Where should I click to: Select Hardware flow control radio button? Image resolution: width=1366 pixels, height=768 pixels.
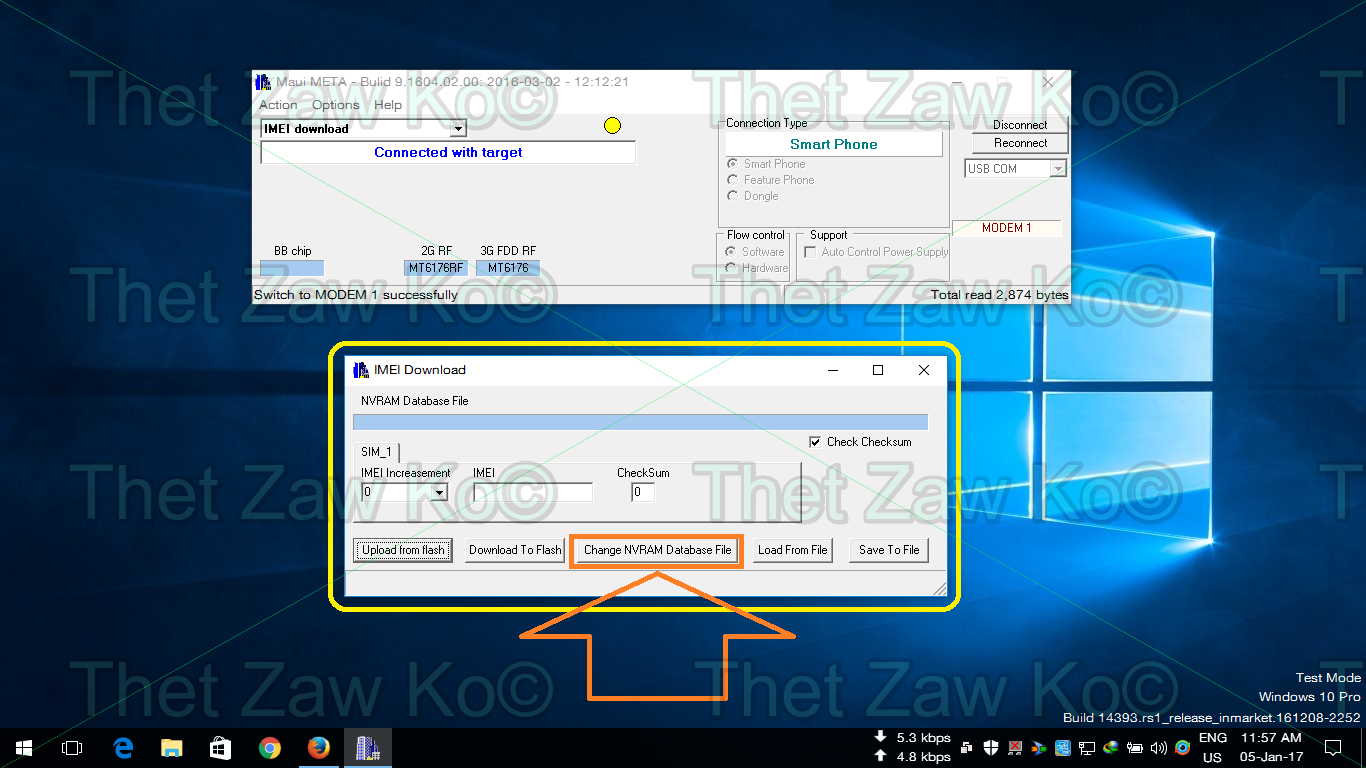731,268
